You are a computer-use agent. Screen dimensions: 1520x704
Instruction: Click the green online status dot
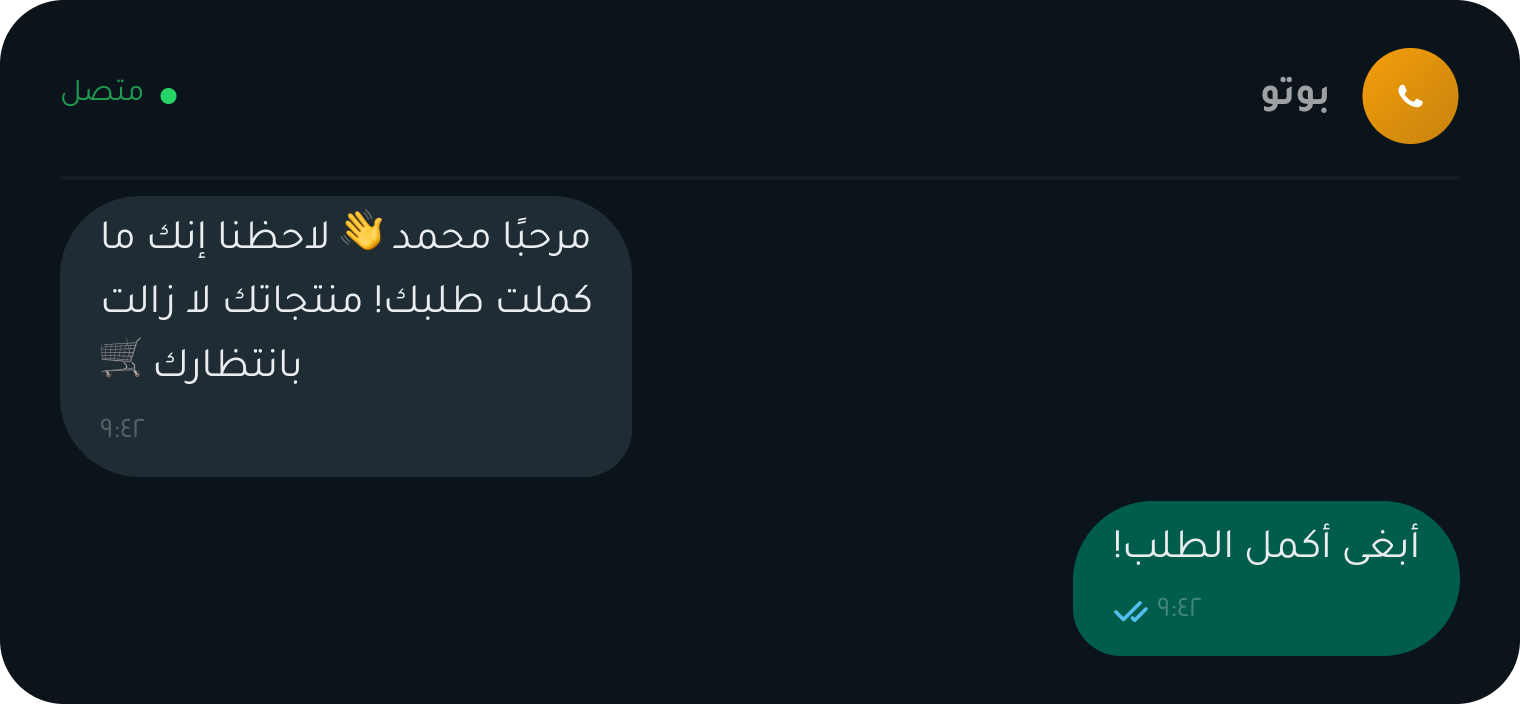tap(169, 96)
